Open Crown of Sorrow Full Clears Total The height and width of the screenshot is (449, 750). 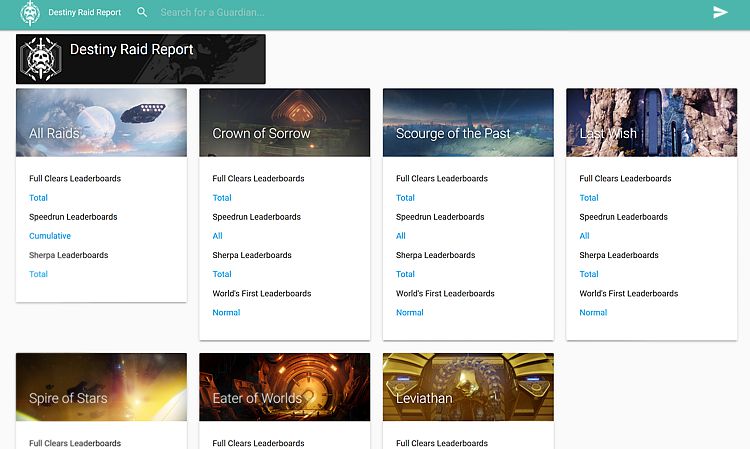[x=222, y=197]
